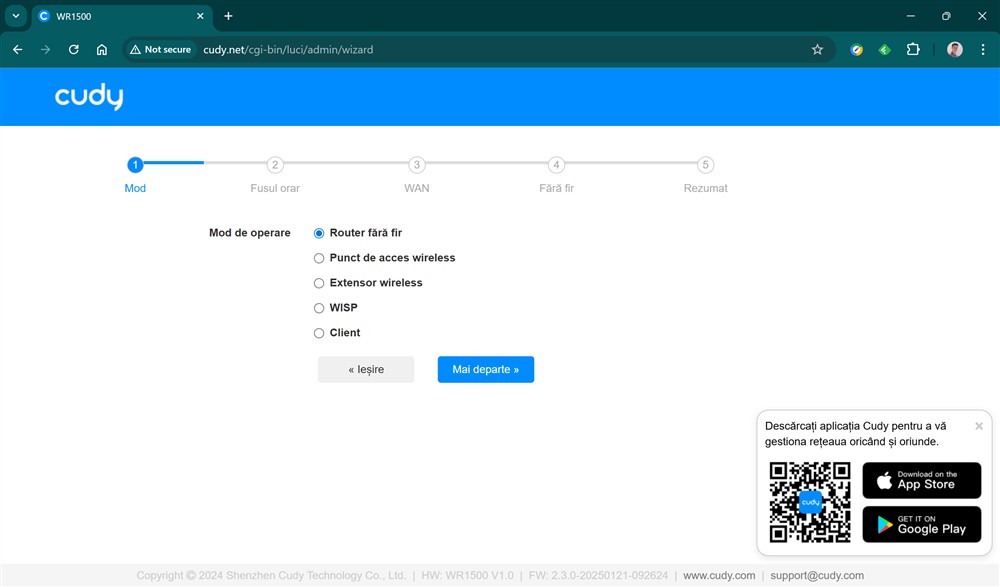The height and width of the screenshot is (587, 1000).
Task: Jump to wizard step 3 WAN
Action: point(416,165)
